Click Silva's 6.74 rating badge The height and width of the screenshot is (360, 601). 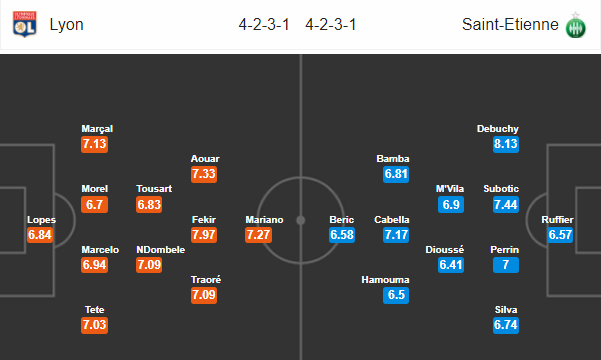pos(506,325)
